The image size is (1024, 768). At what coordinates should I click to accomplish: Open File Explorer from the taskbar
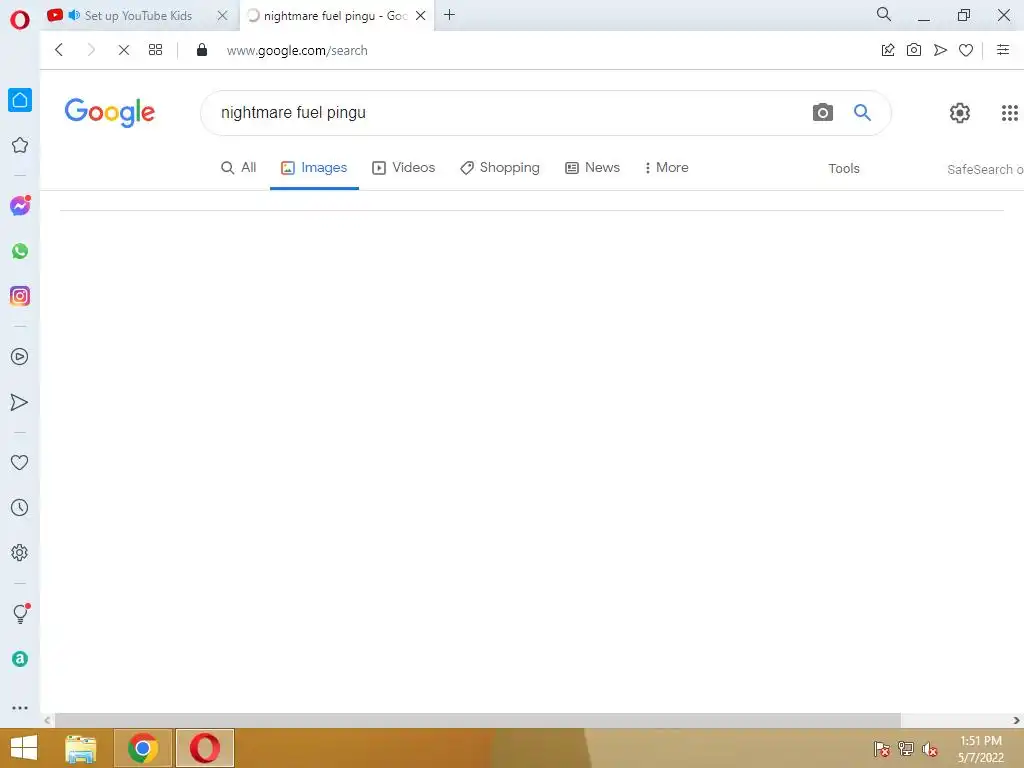[x=80, y=748]
